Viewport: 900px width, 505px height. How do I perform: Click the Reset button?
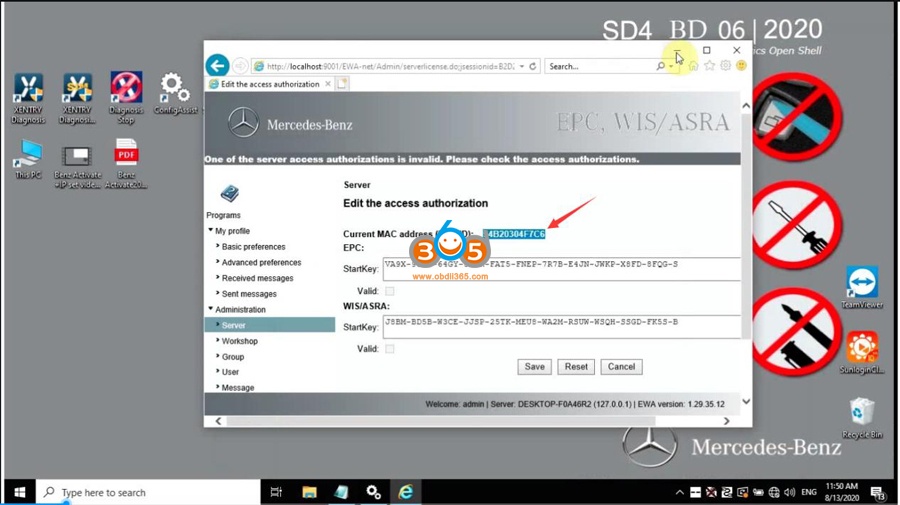576,367
